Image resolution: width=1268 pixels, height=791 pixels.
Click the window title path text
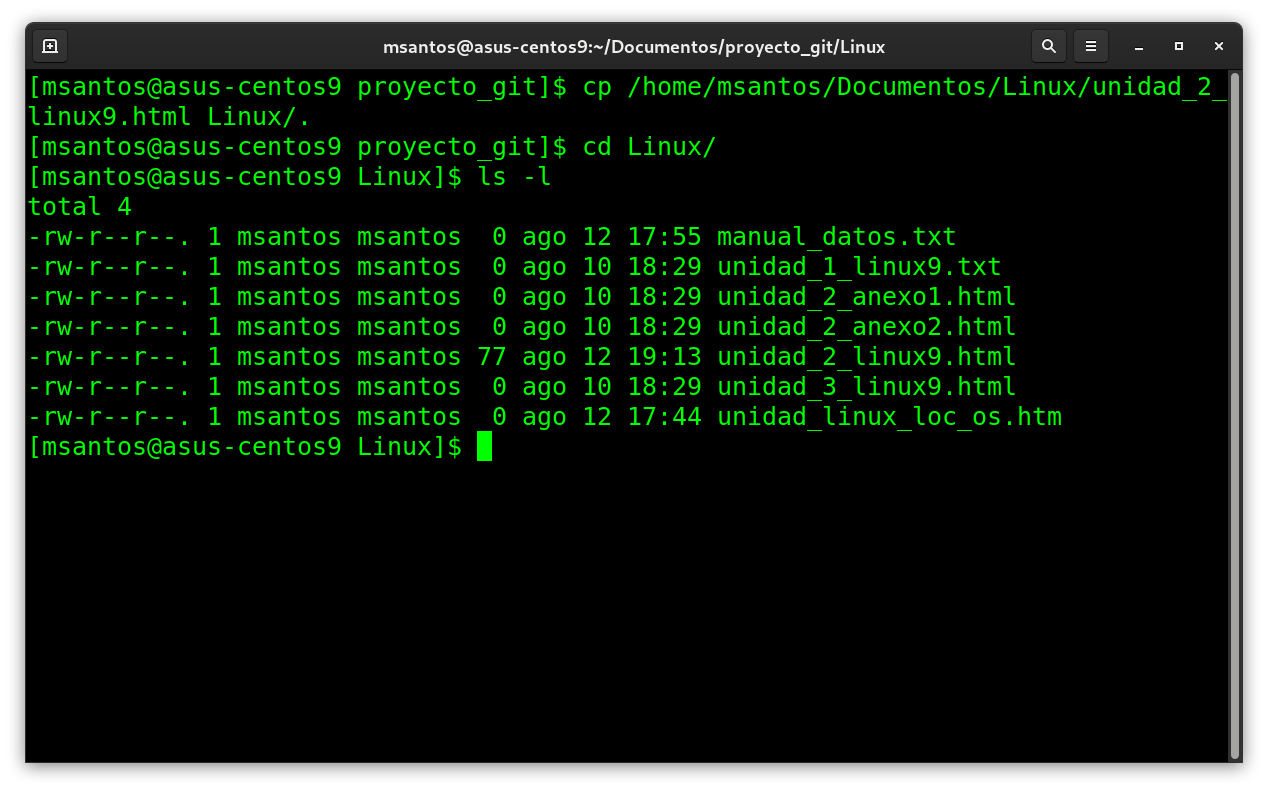tap(633, 47)
